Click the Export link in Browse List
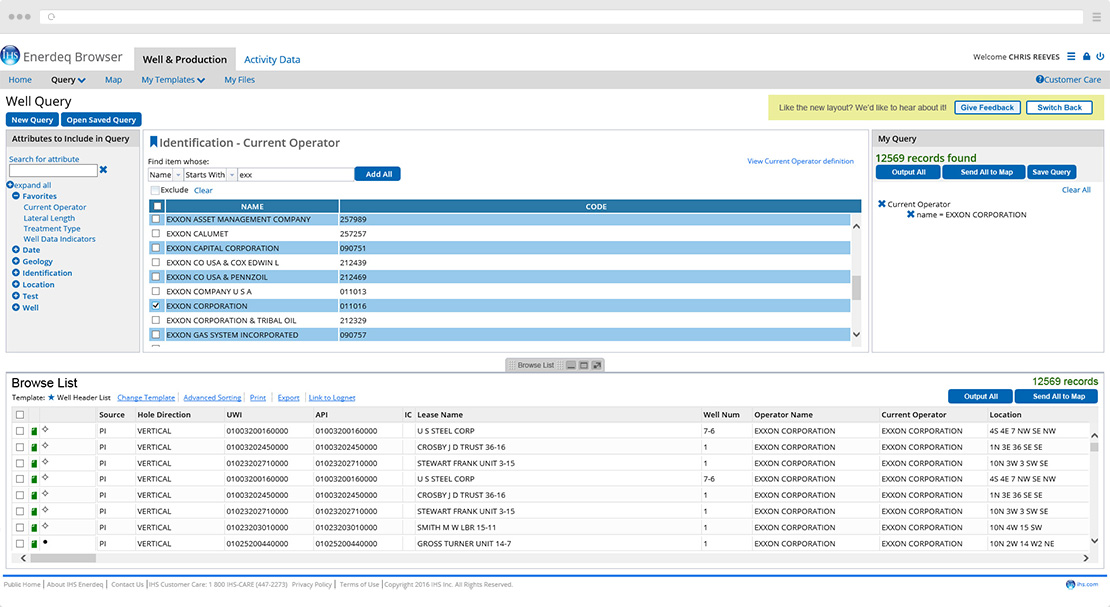 (x=288, y=398)
